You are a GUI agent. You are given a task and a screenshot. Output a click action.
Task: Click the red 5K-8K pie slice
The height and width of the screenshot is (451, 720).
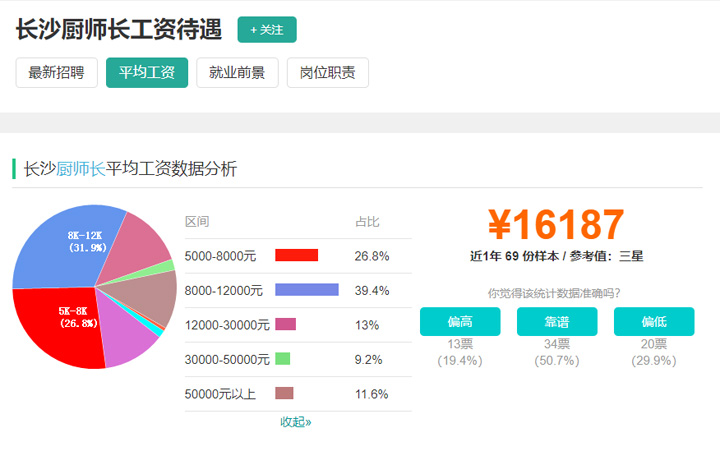tap(70, 325)
